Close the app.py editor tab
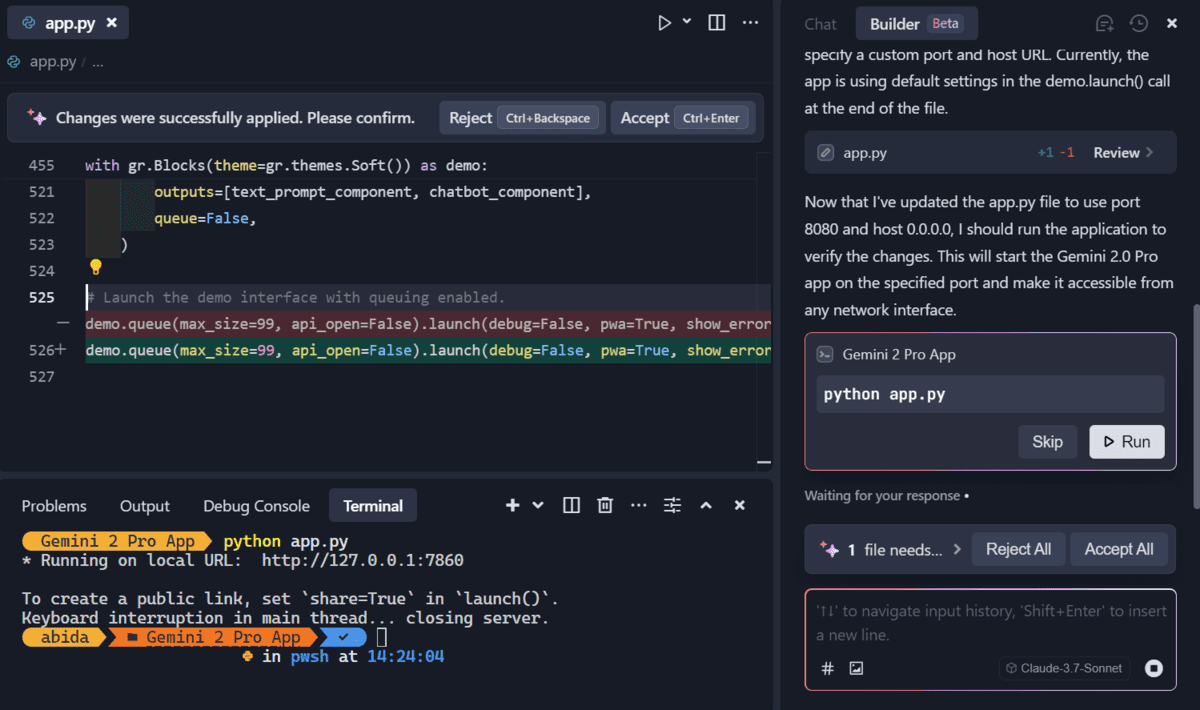Viewport: 1200px width, 710px height. pyautogui.click(x=111, y=22)
